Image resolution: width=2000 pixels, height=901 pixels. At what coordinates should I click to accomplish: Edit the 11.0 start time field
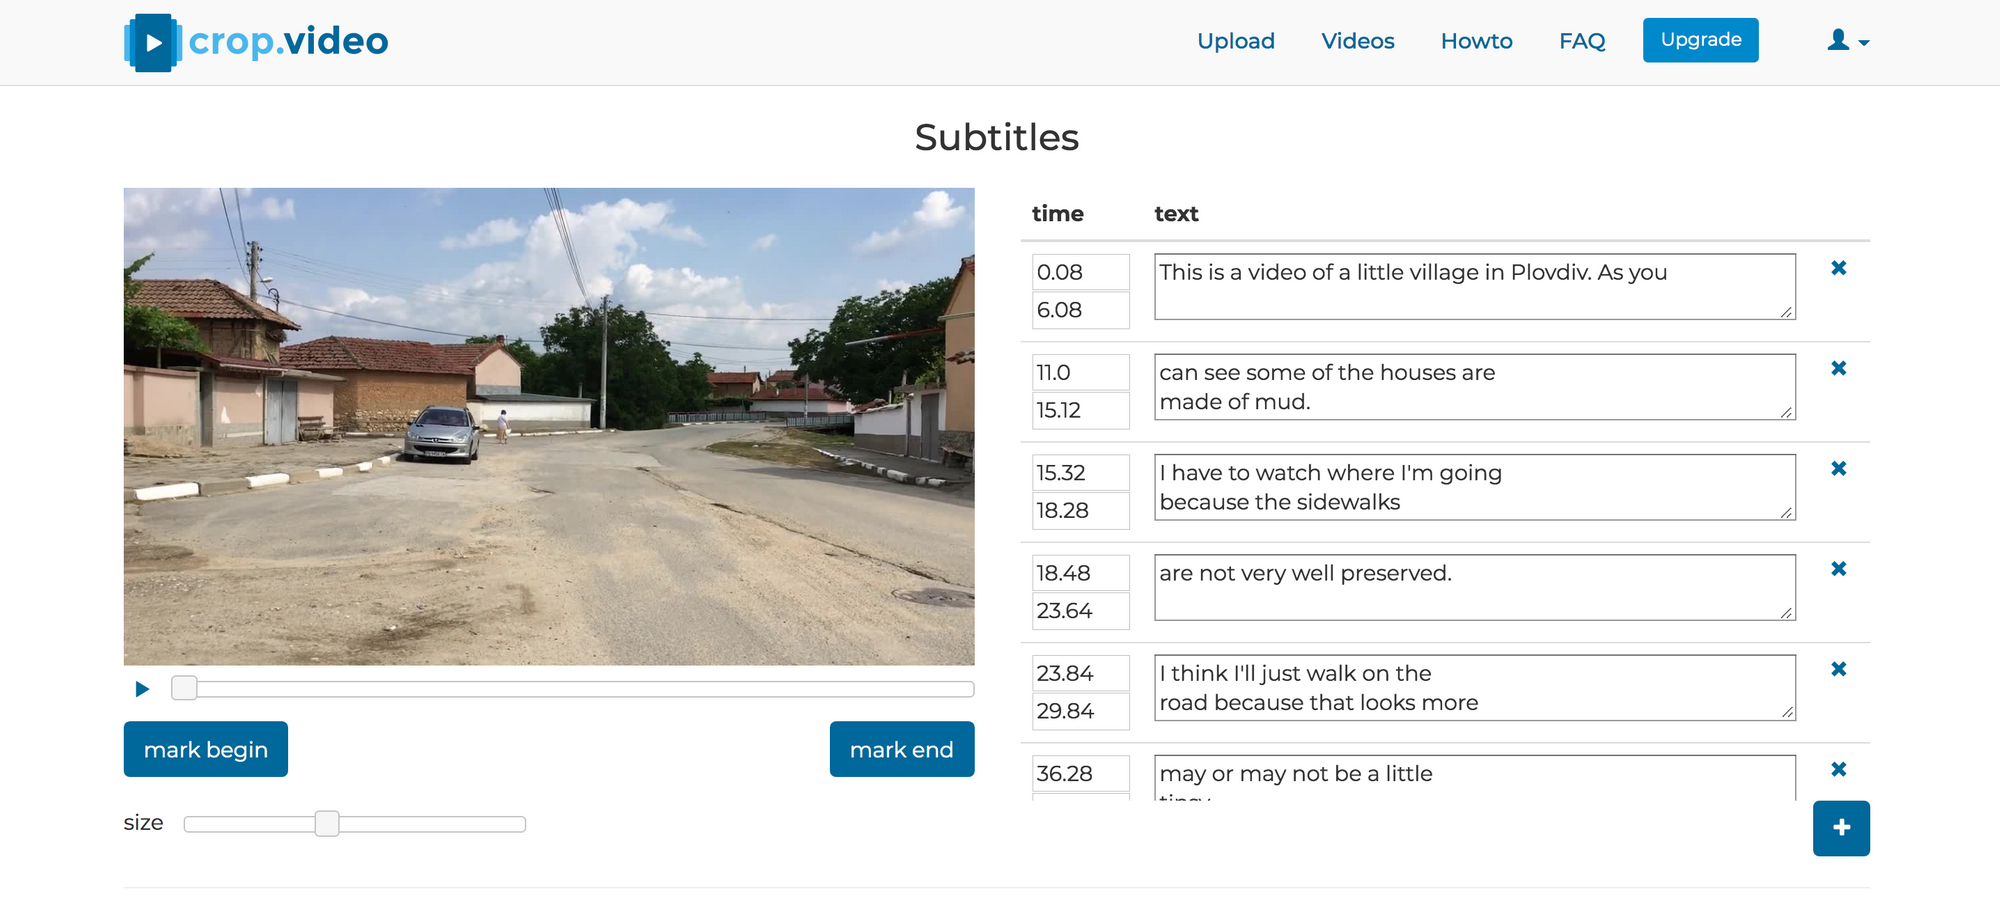[x=1080, y=373]
